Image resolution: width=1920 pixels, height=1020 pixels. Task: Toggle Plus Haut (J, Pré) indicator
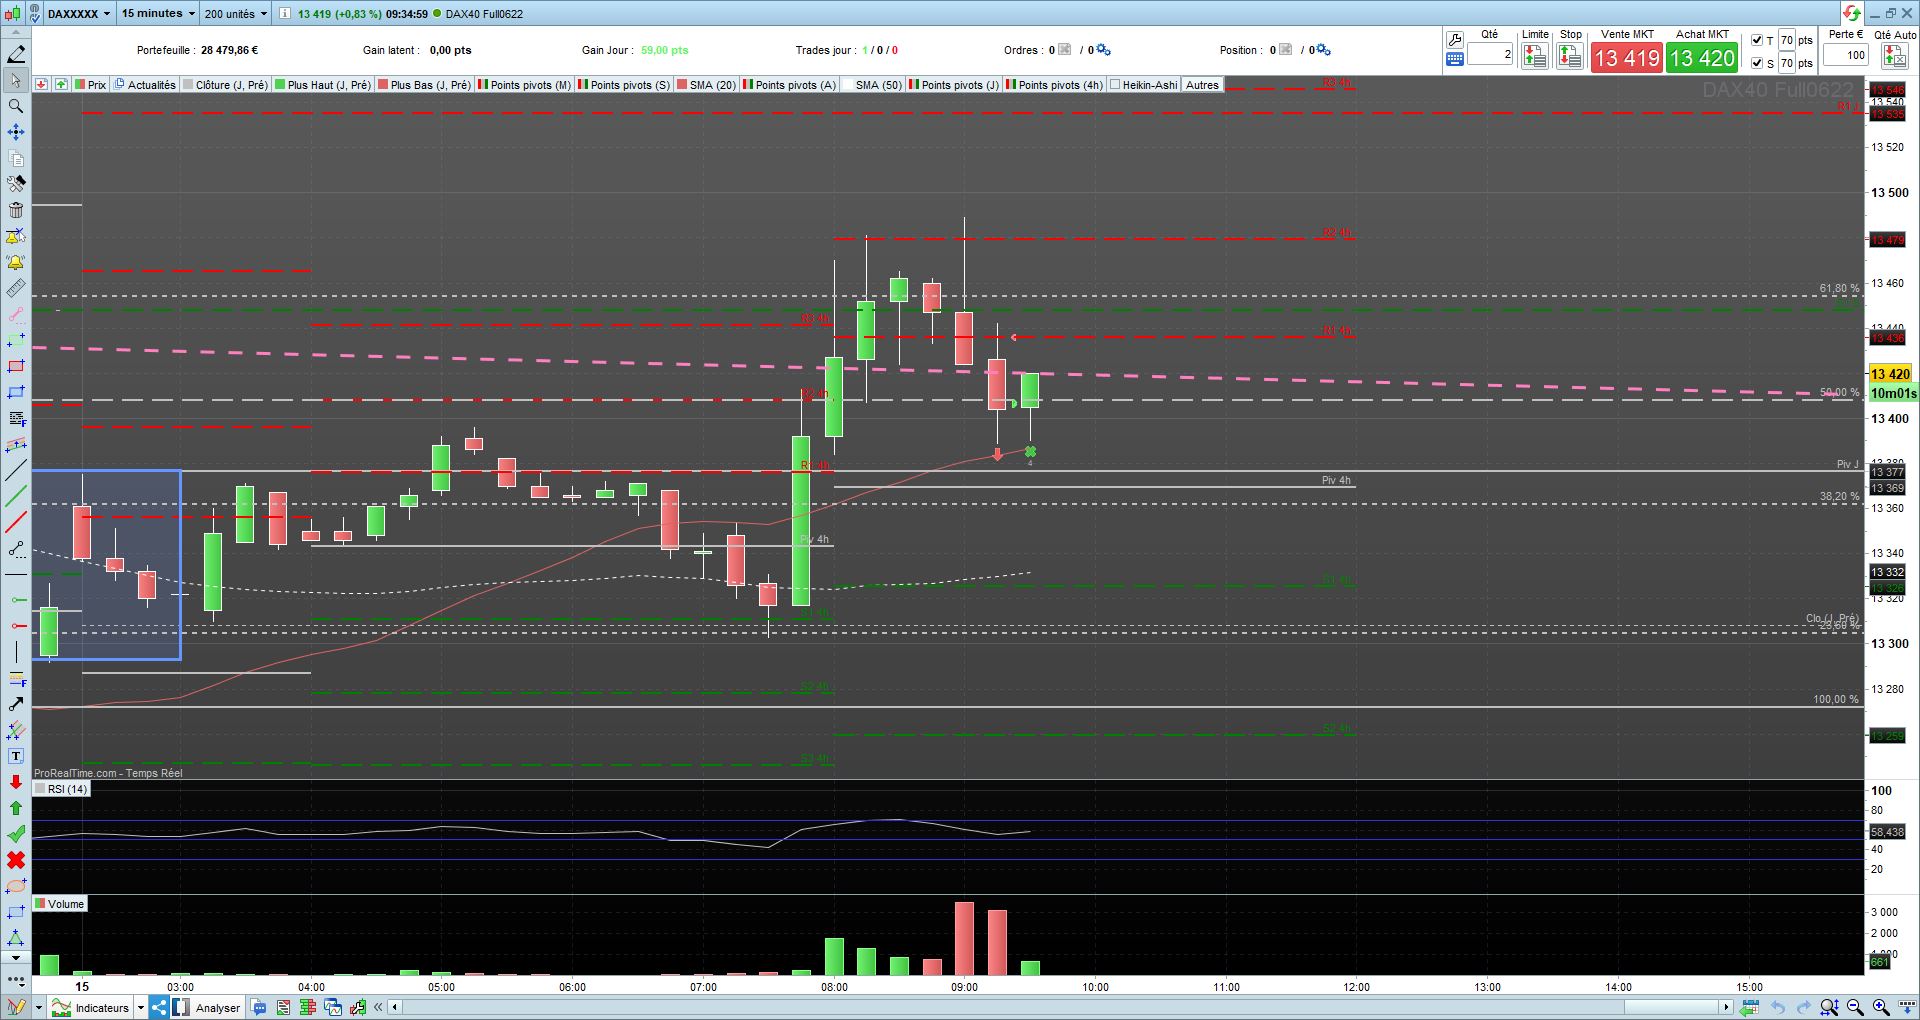tap(323, 85)
